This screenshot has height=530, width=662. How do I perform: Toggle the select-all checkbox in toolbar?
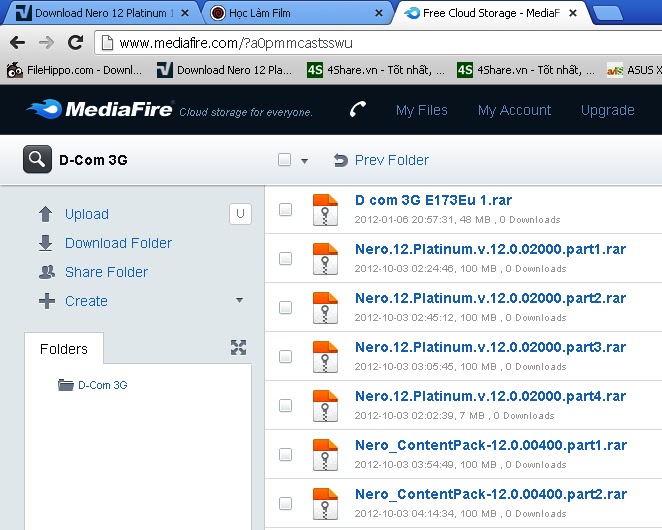[x=285, y=160]
